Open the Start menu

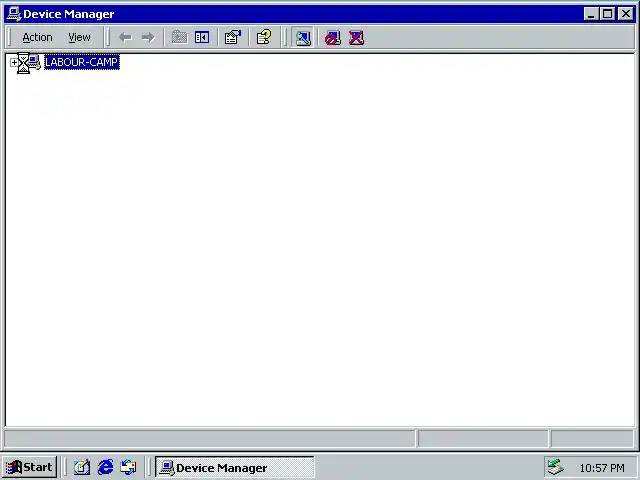(29, 467)
